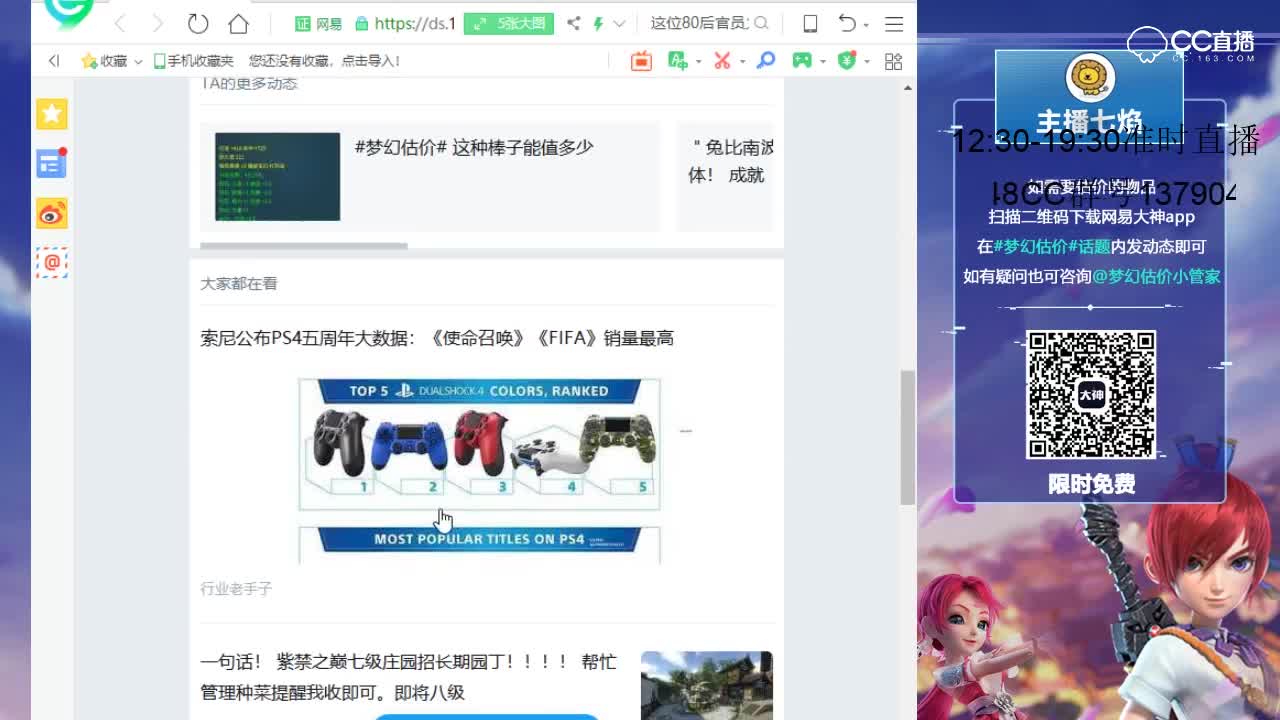Click the dark game screenshot thumbnail

click(x=277, y=176)
